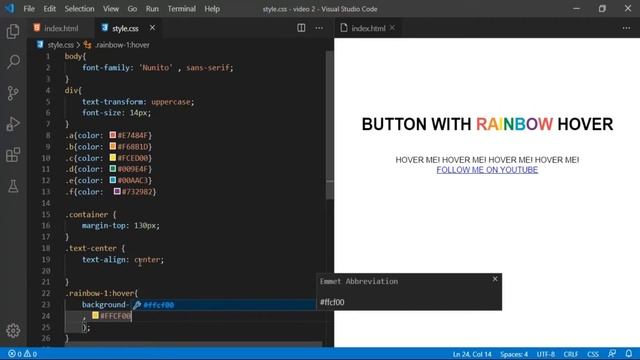Click the #00AAC3 color swatch

coord(113,180)
